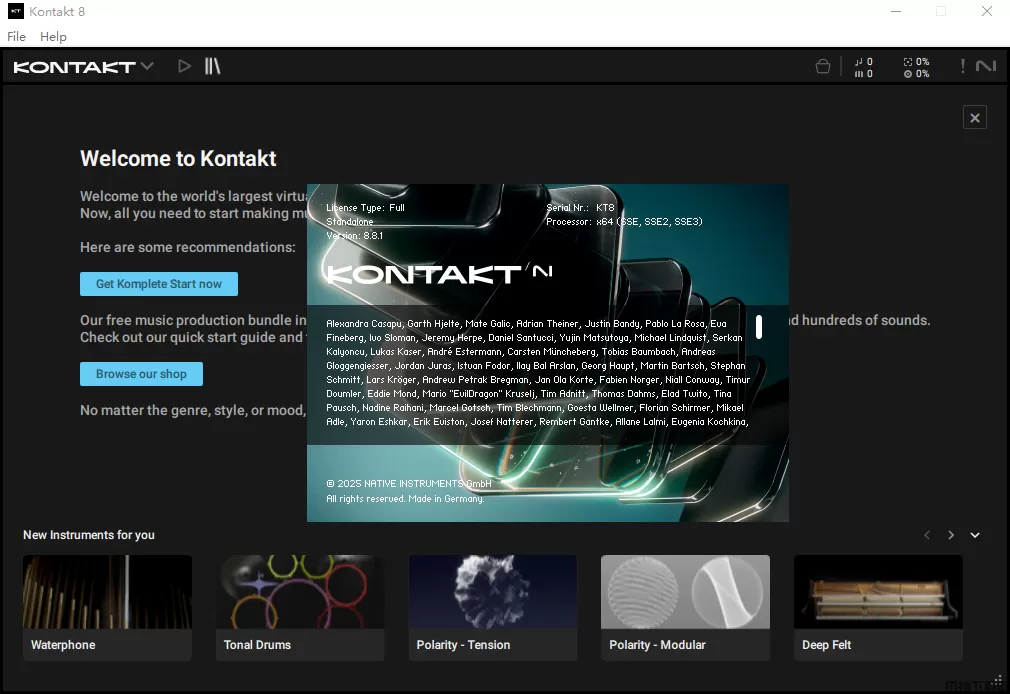The height and width of the screenshot is (694, 1010).
Task: Click the voice count note indicator
Action: [864, 62]
